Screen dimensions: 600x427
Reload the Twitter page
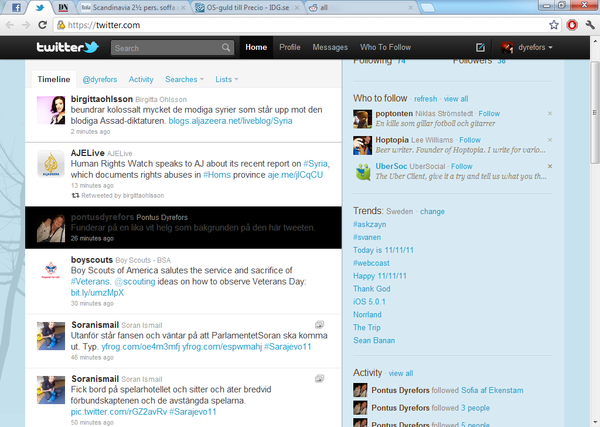42,25
